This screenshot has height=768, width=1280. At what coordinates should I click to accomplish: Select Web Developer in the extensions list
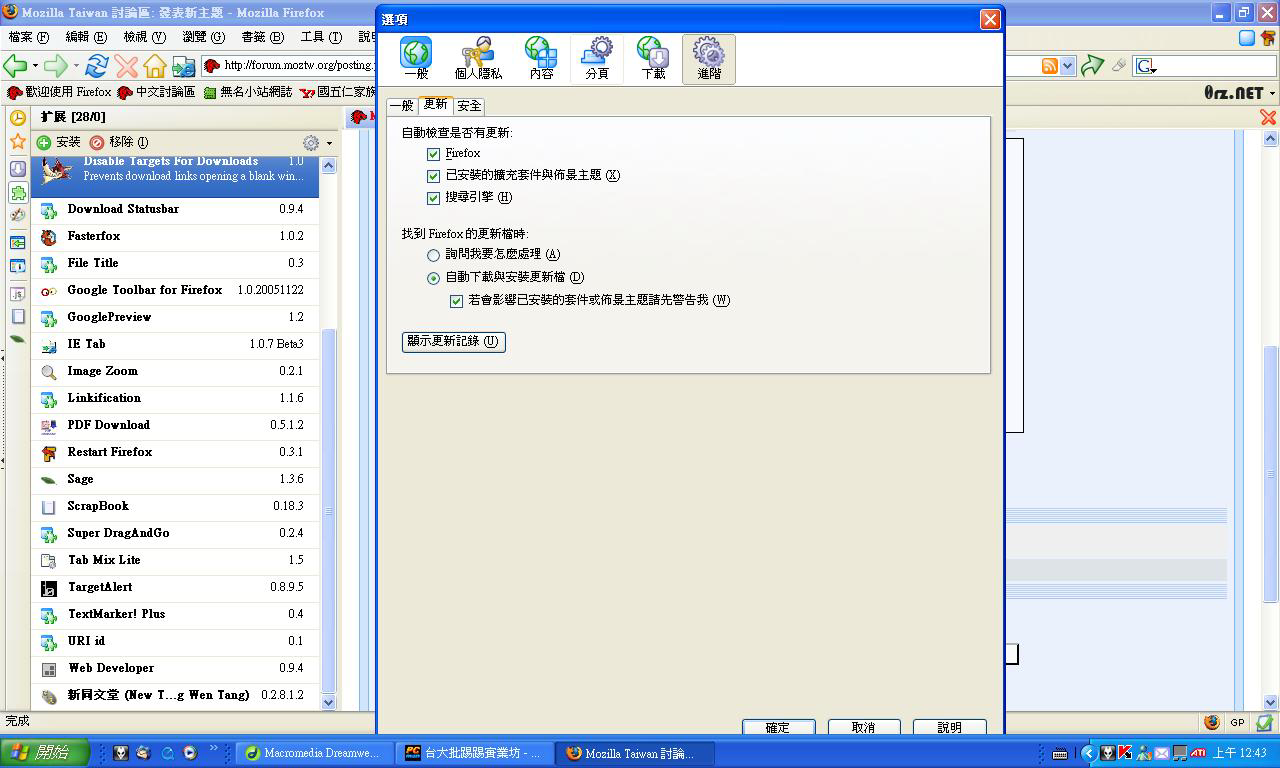pyautogui.click(x=111, y=668)
